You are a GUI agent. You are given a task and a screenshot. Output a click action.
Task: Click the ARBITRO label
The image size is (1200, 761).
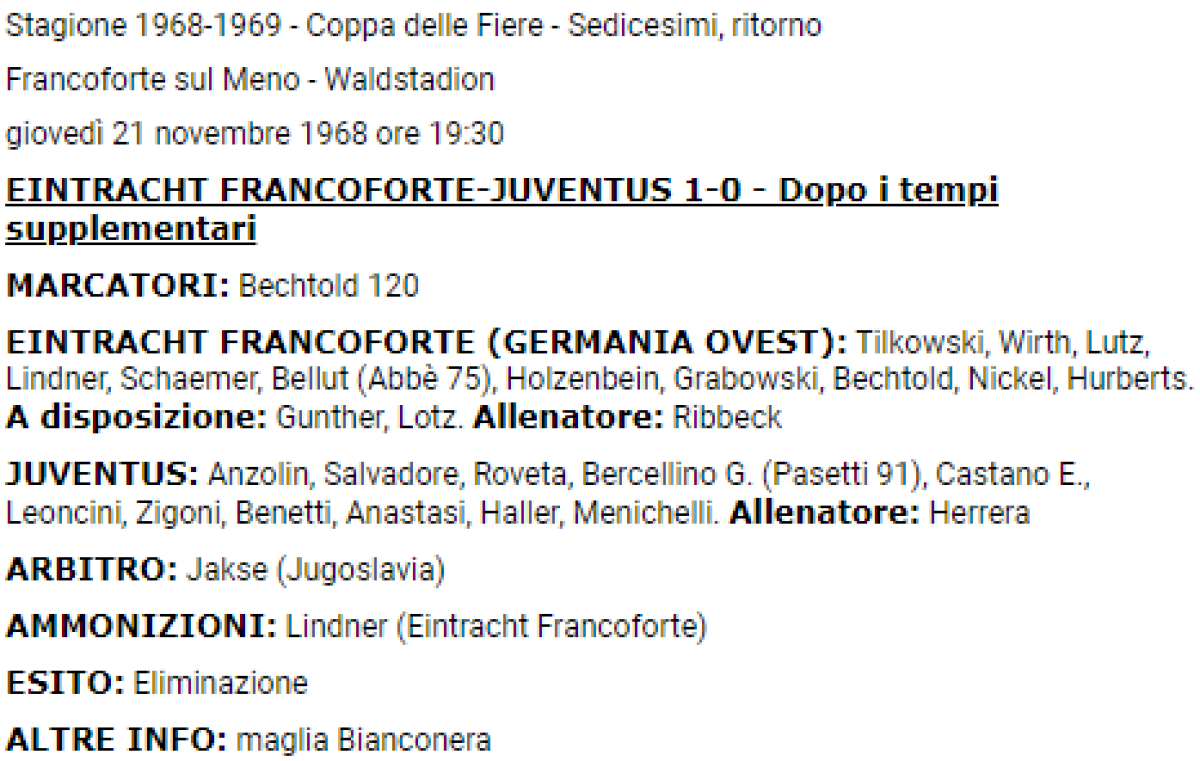pos(92,570)
